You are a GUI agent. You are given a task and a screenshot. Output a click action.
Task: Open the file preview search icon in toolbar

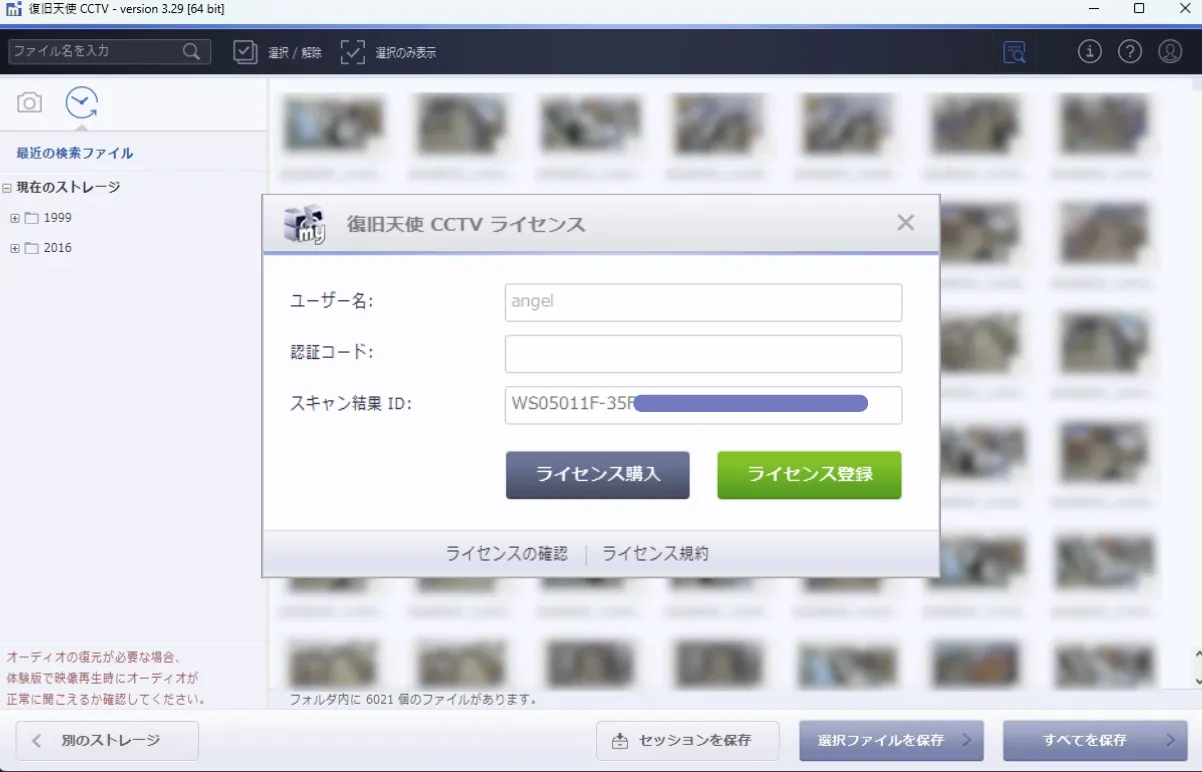tap(1015, 52)
